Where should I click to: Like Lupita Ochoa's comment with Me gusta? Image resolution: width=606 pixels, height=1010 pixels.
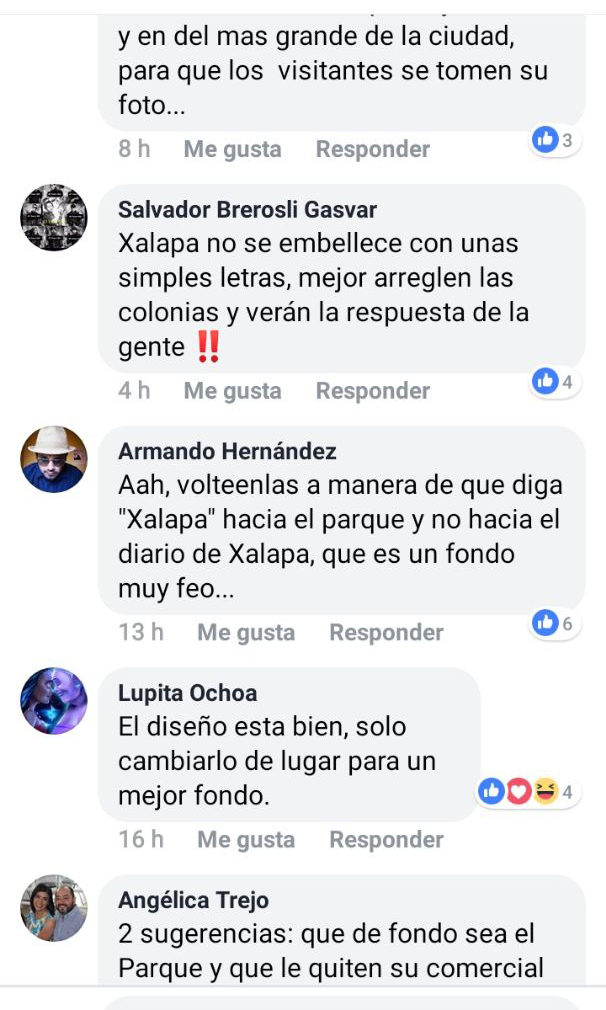click(246, 840)
